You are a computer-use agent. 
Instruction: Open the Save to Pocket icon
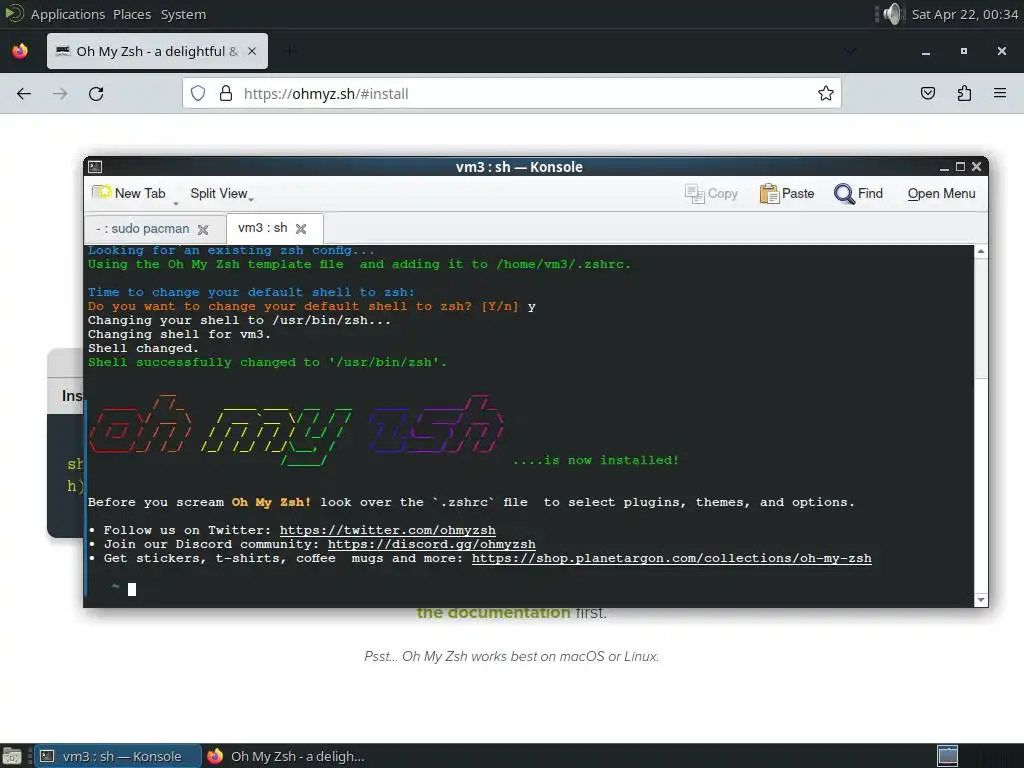[x=927, y=93]
